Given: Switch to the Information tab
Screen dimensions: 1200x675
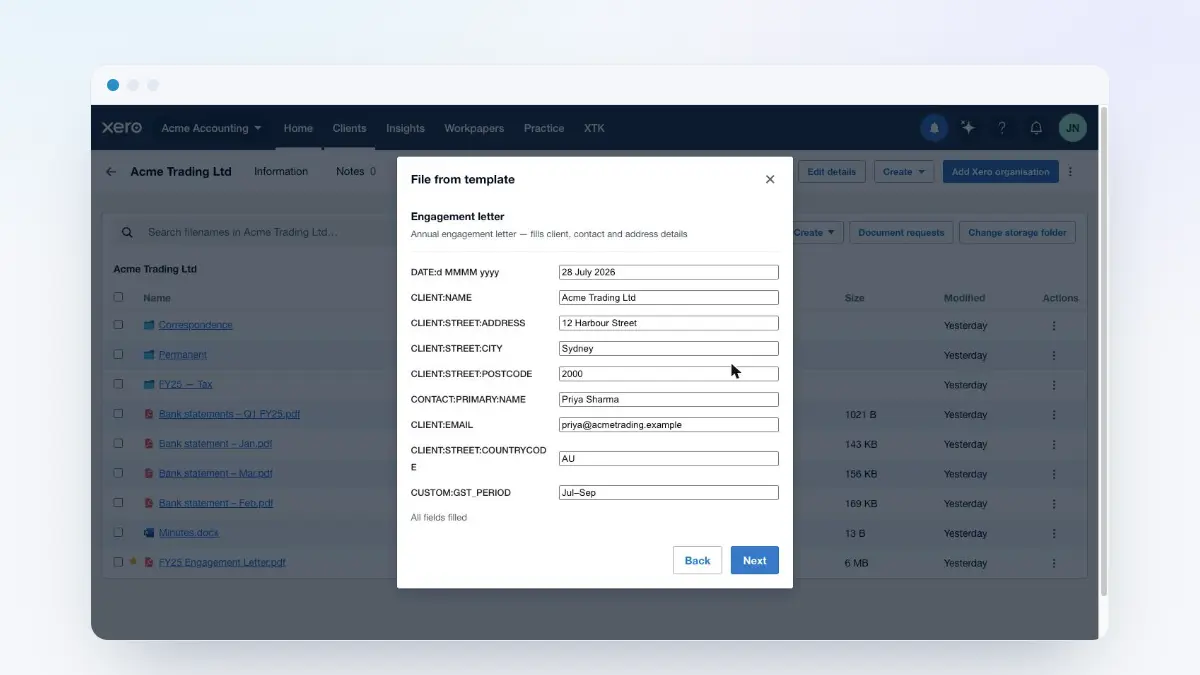Looking at the screenshot, I should pos(281,171).
